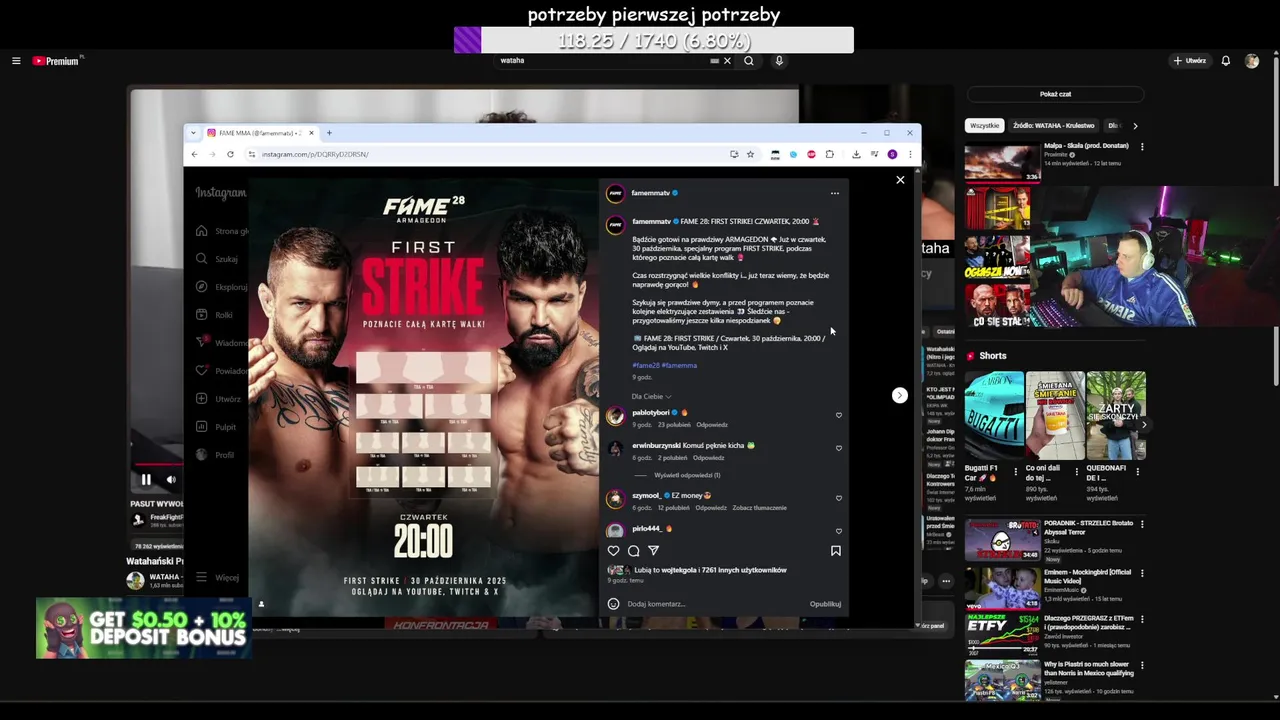
Task: Save the post with bookmark icon
Action: tap(835, 551)
